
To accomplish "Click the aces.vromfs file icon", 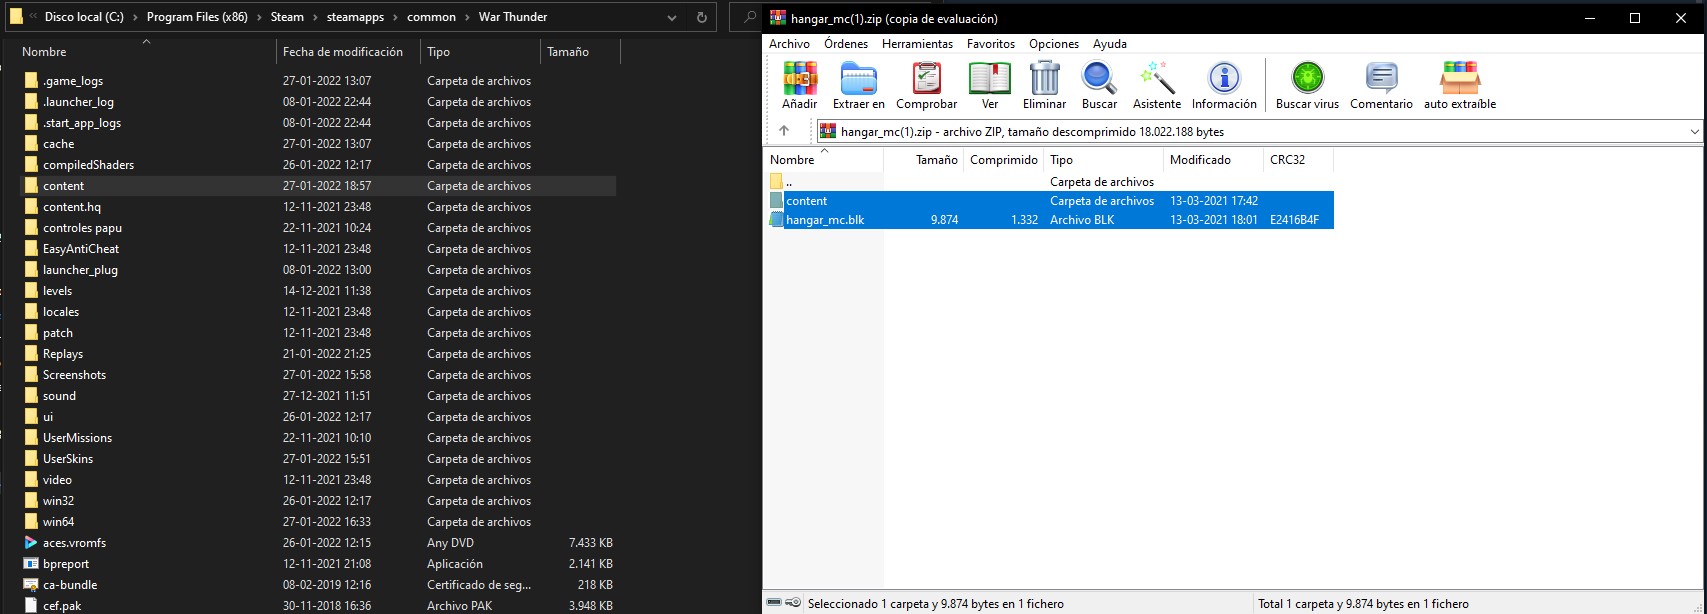I will tap(31, 543).
